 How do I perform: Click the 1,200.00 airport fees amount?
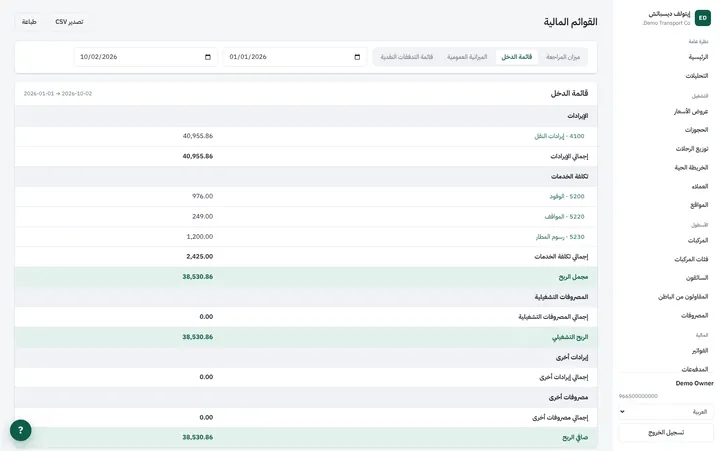coord(200,237)
